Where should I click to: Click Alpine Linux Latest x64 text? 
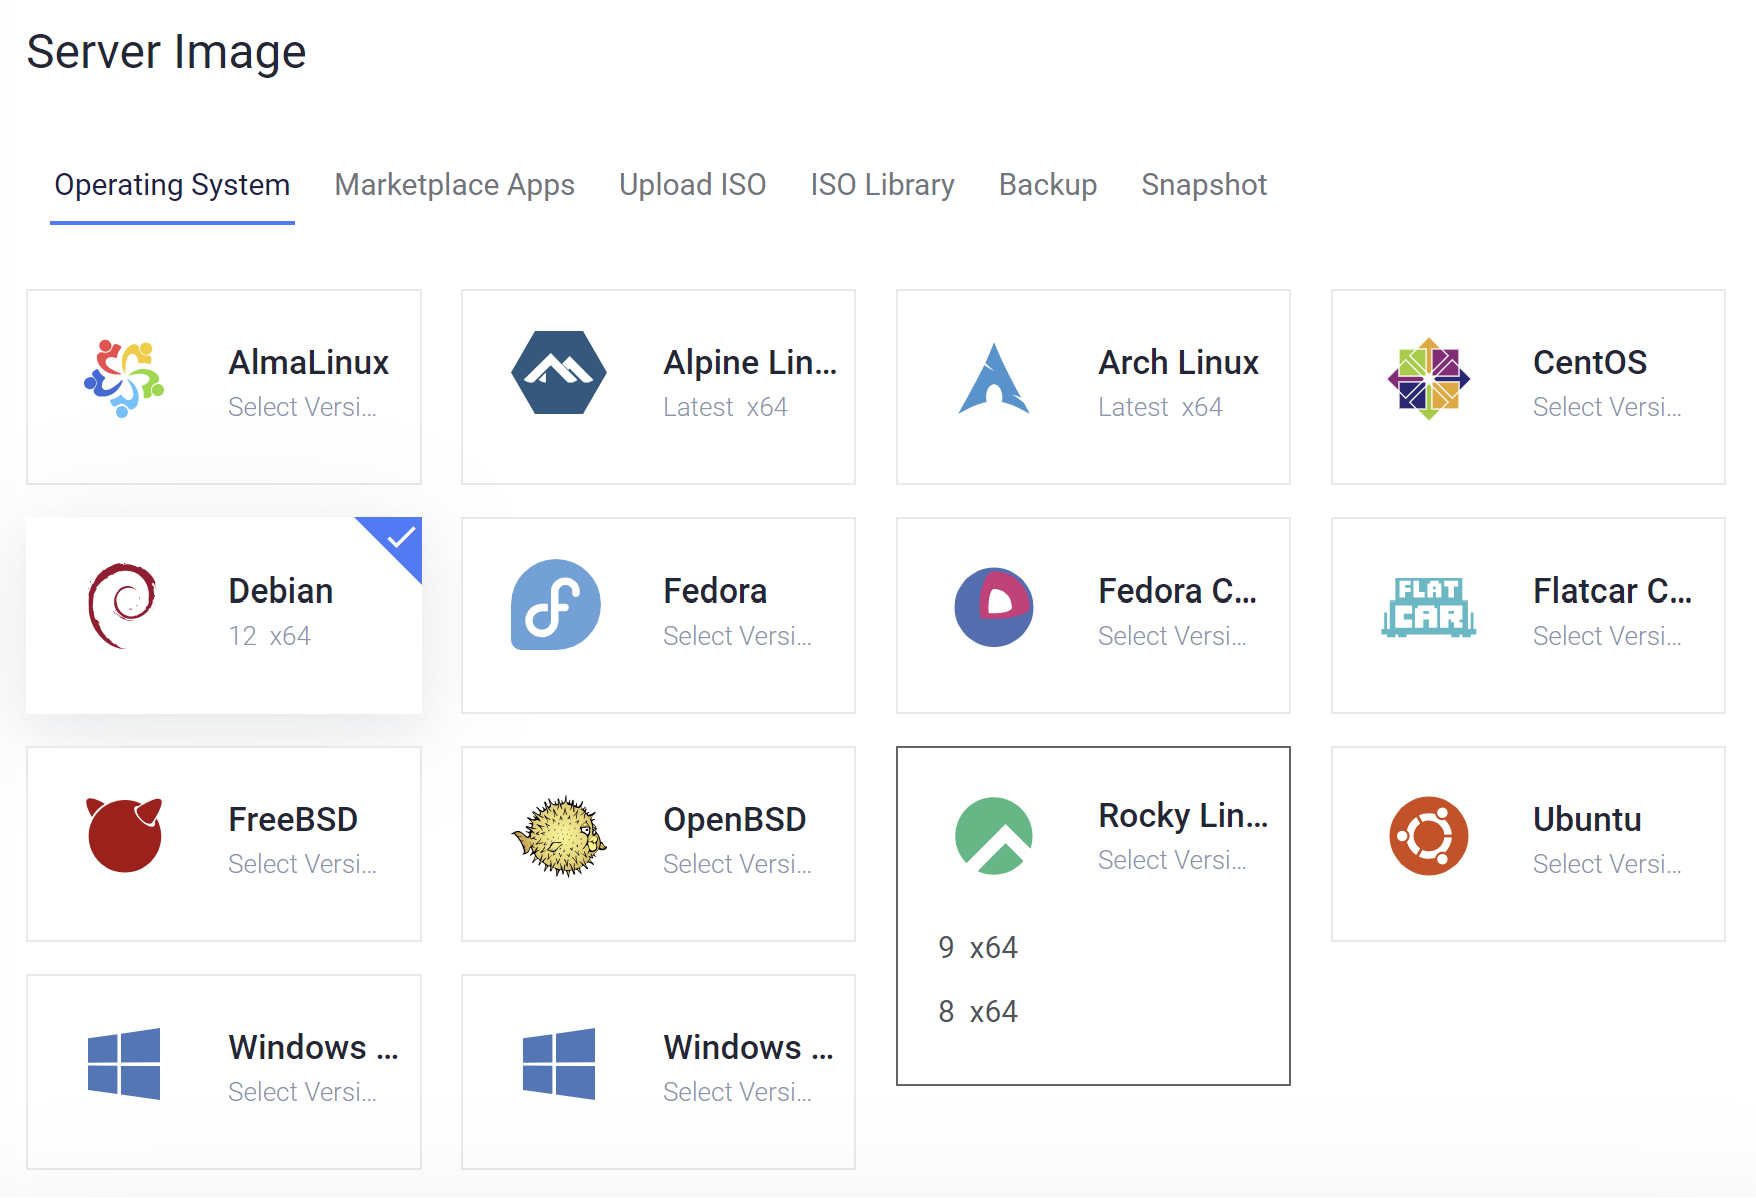725,407
